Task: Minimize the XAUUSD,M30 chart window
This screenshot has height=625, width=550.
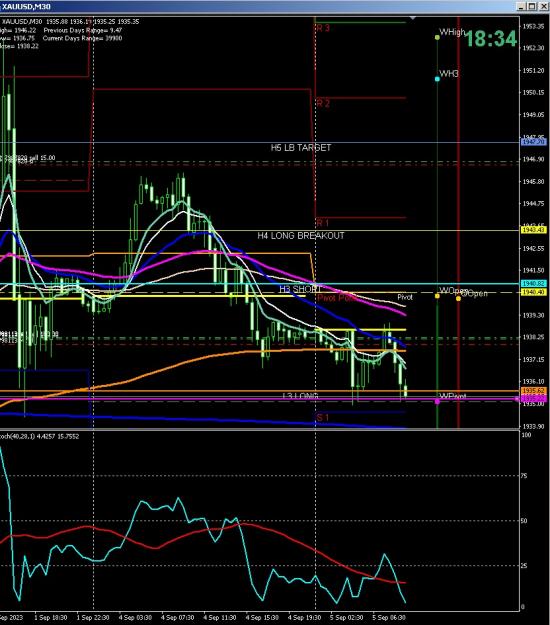Action: (x=522, y=6)
